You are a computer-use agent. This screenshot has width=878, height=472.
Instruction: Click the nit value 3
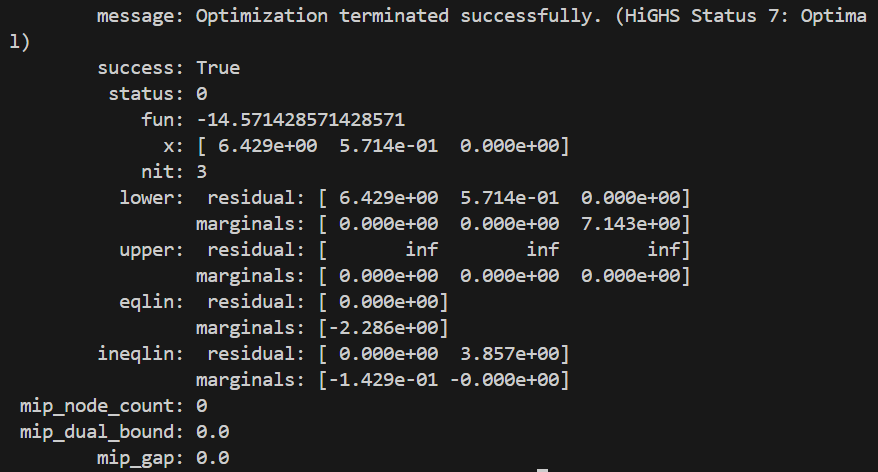pos(202,171)
